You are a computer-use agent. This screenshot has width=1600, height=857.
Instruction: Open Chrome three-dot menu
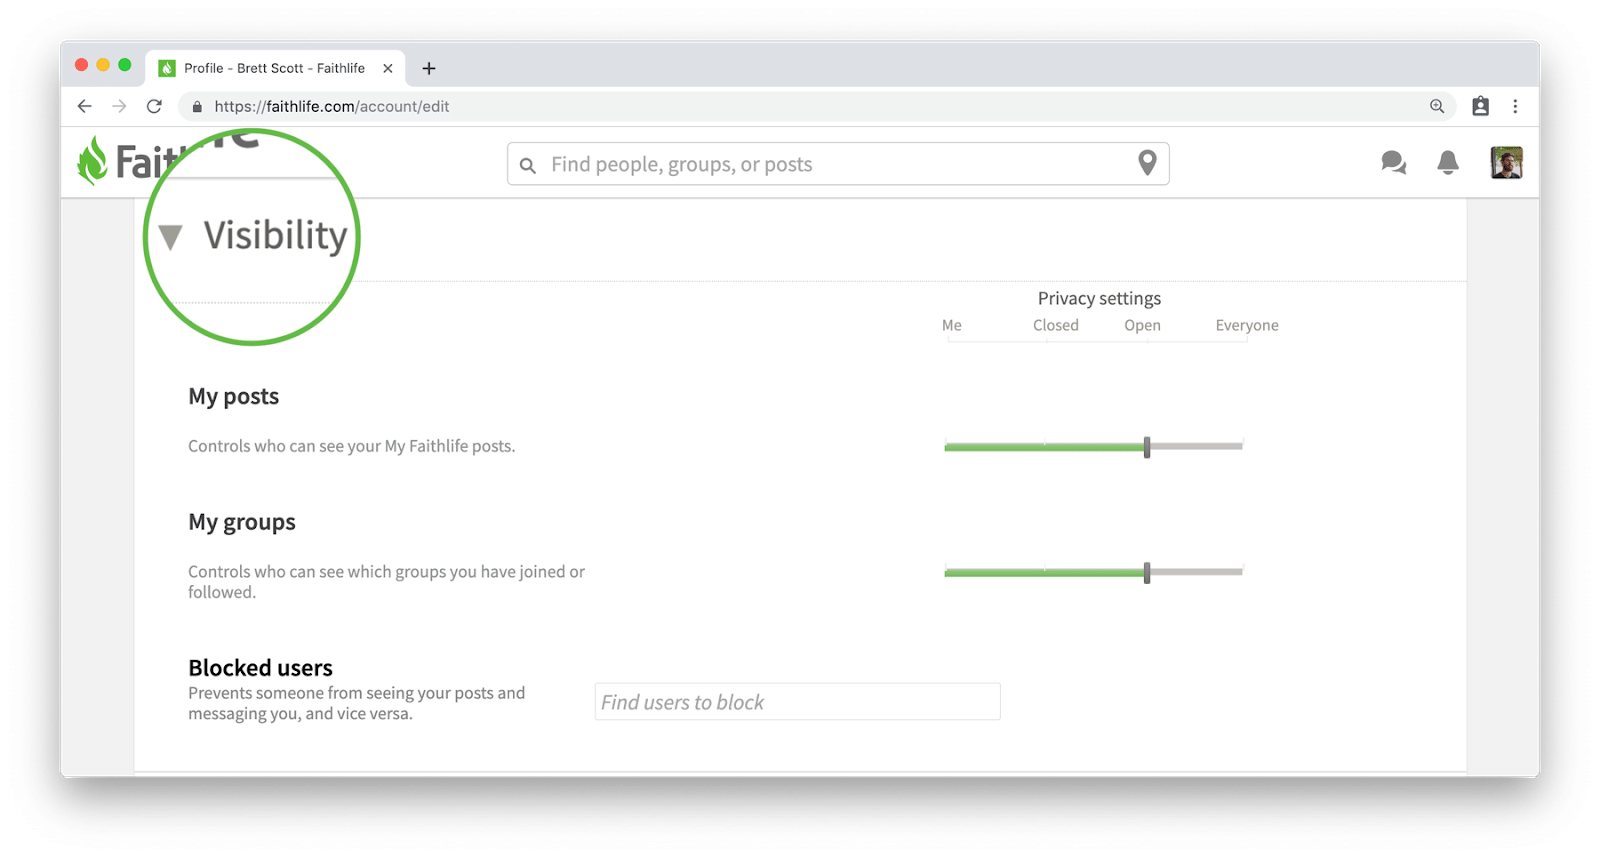tap(1515, 106)
